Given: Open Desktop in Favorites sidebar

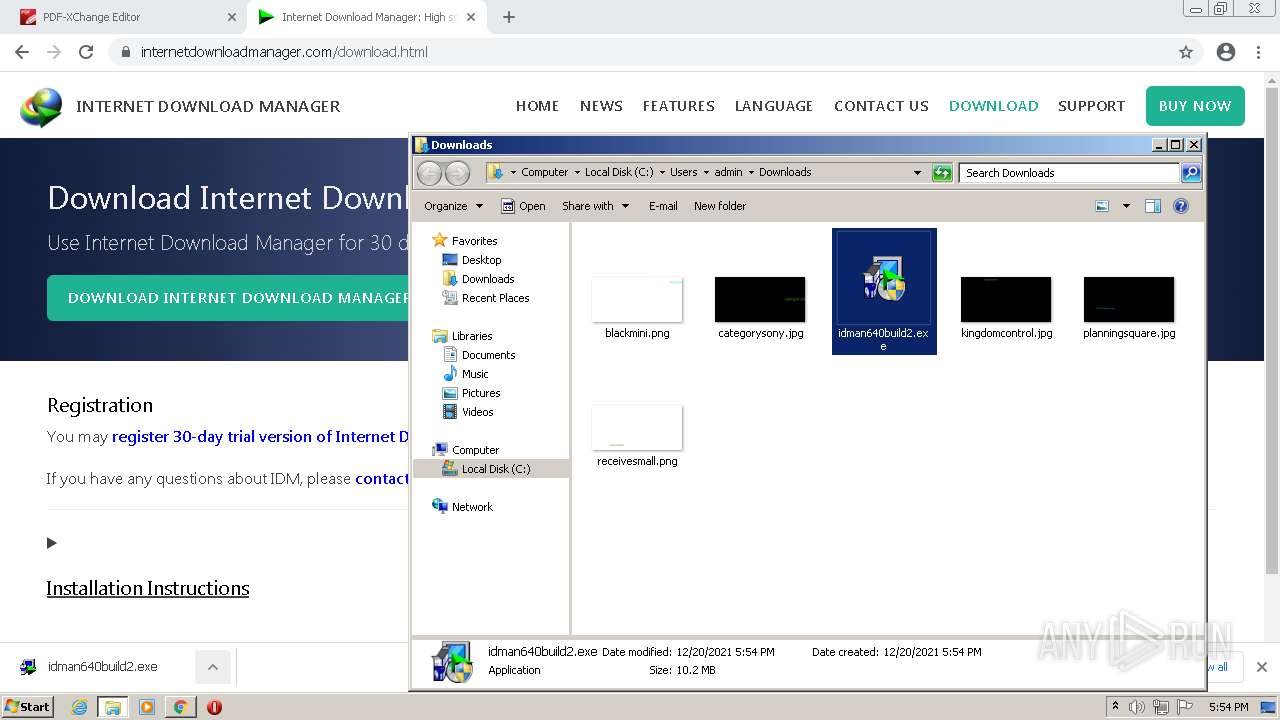Looking at the screenshot, I should [x=481, y=260].
